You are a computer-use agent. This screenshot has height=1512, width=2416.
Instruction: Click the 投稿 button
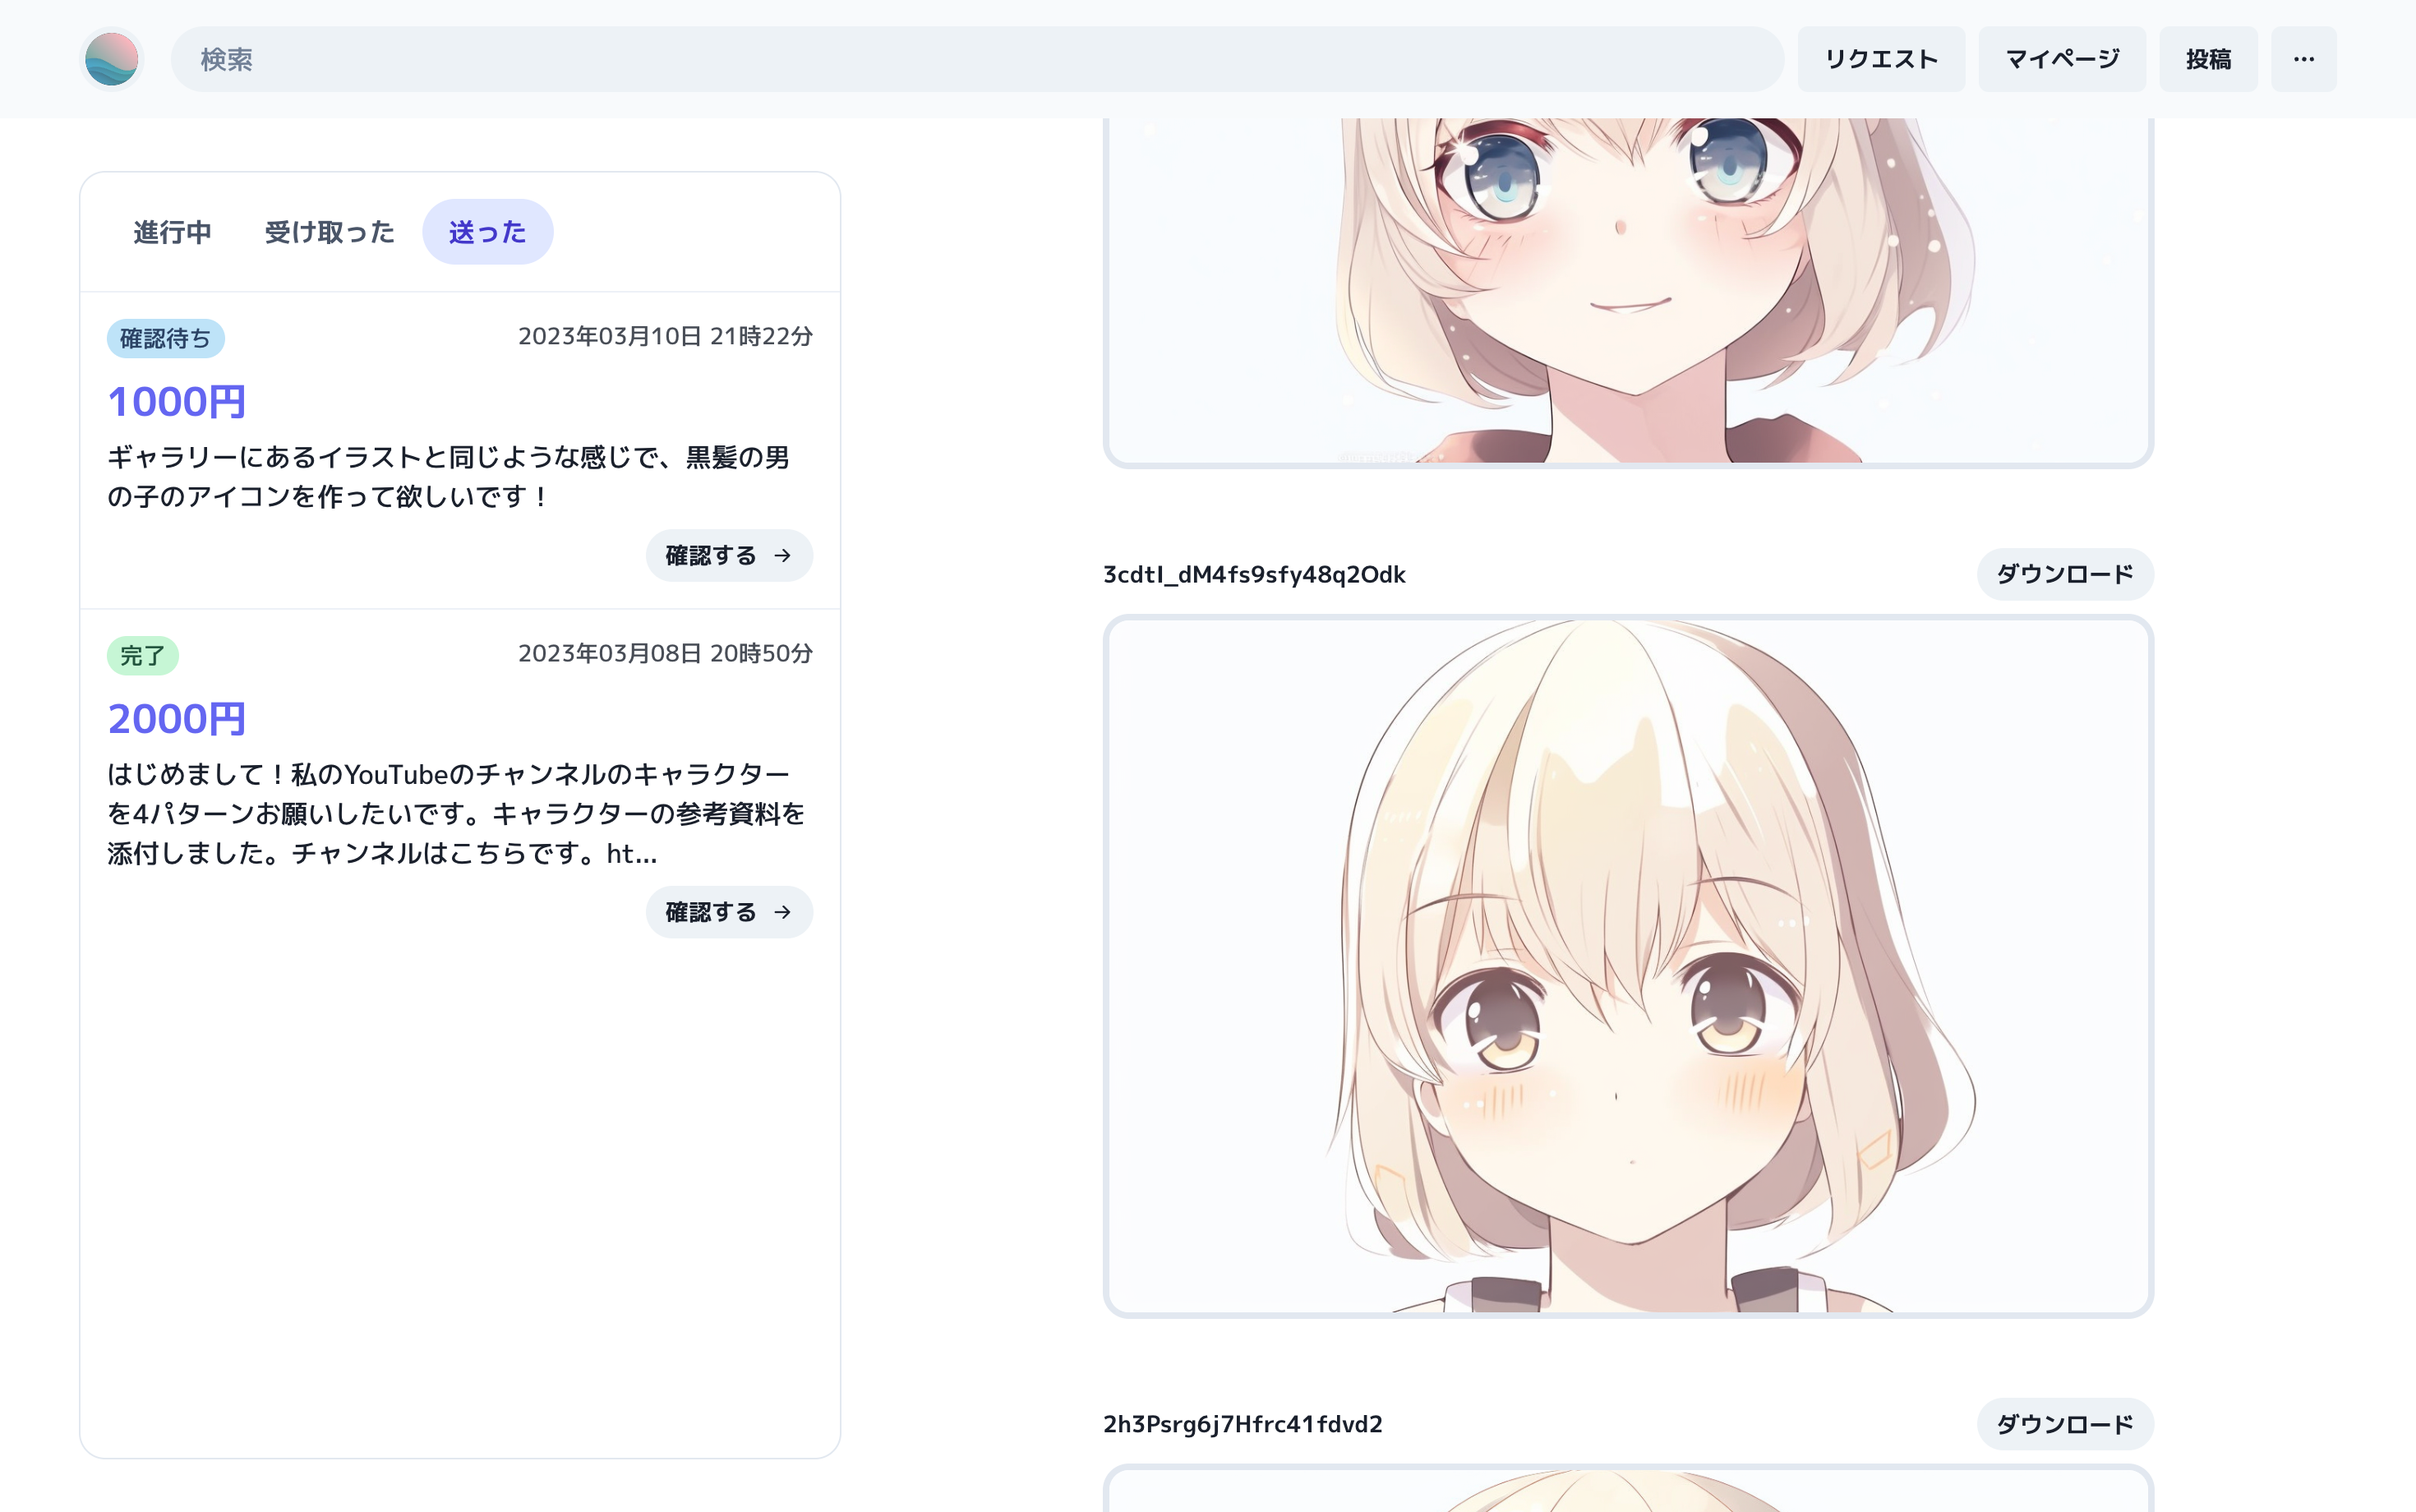[2207, 59]
